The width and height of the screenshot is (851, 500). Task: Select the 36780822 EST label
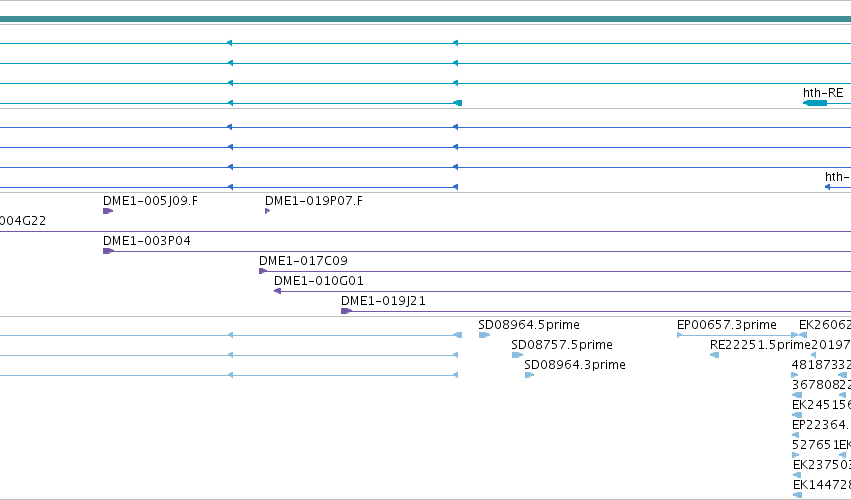coord(821,385)
